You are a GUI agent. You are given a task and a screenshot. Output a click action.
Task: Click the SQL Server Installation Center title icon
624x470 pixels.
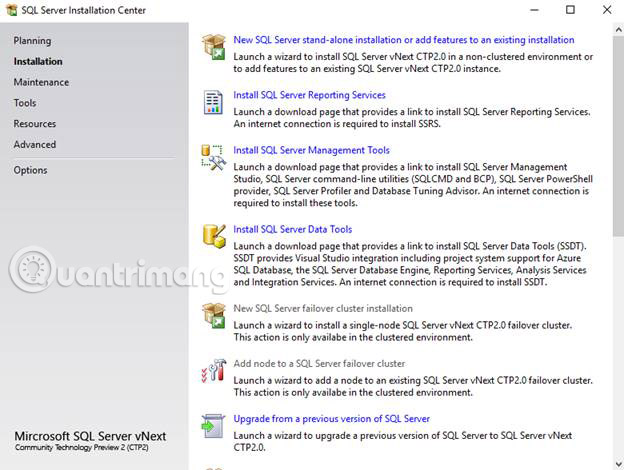(x=10, y=10)
